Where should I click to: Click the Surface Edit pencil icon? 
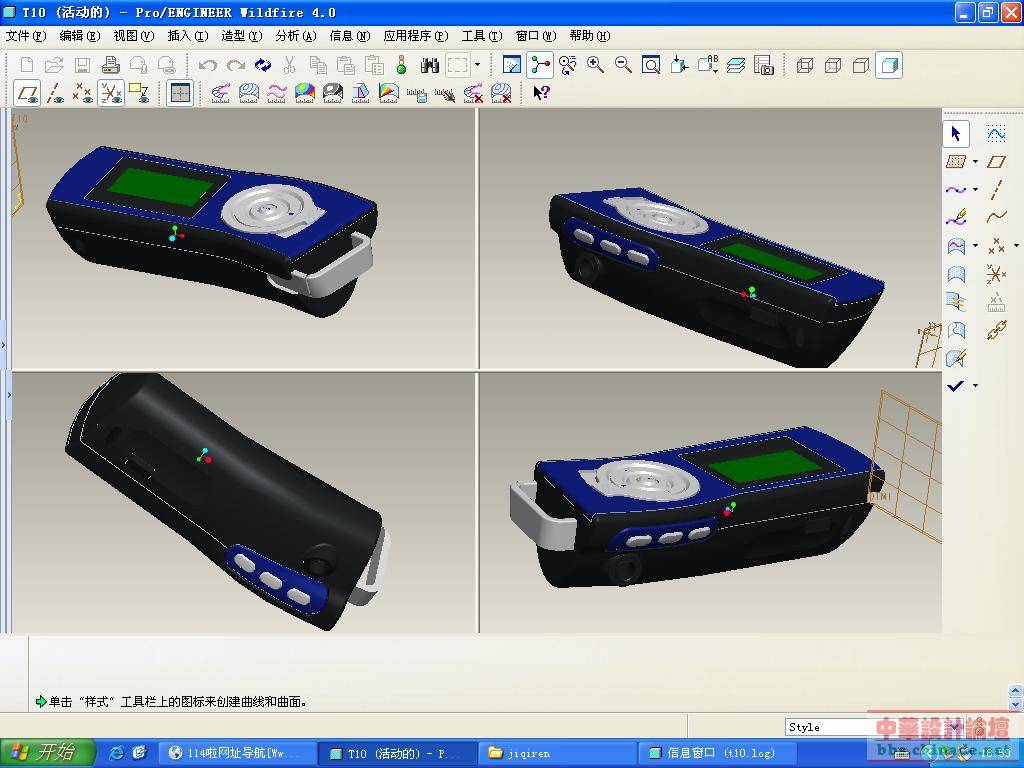click(955, 357)
